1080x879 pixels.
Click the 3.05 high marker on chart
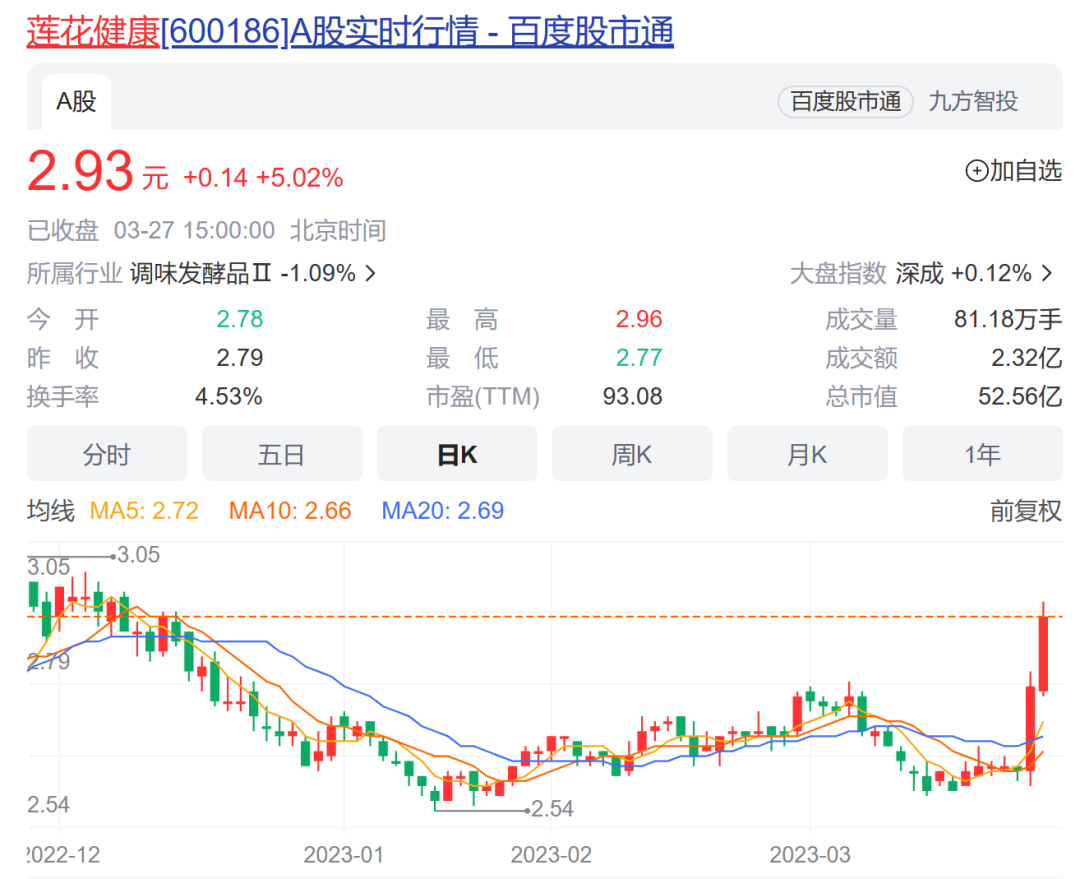point(138,555)
